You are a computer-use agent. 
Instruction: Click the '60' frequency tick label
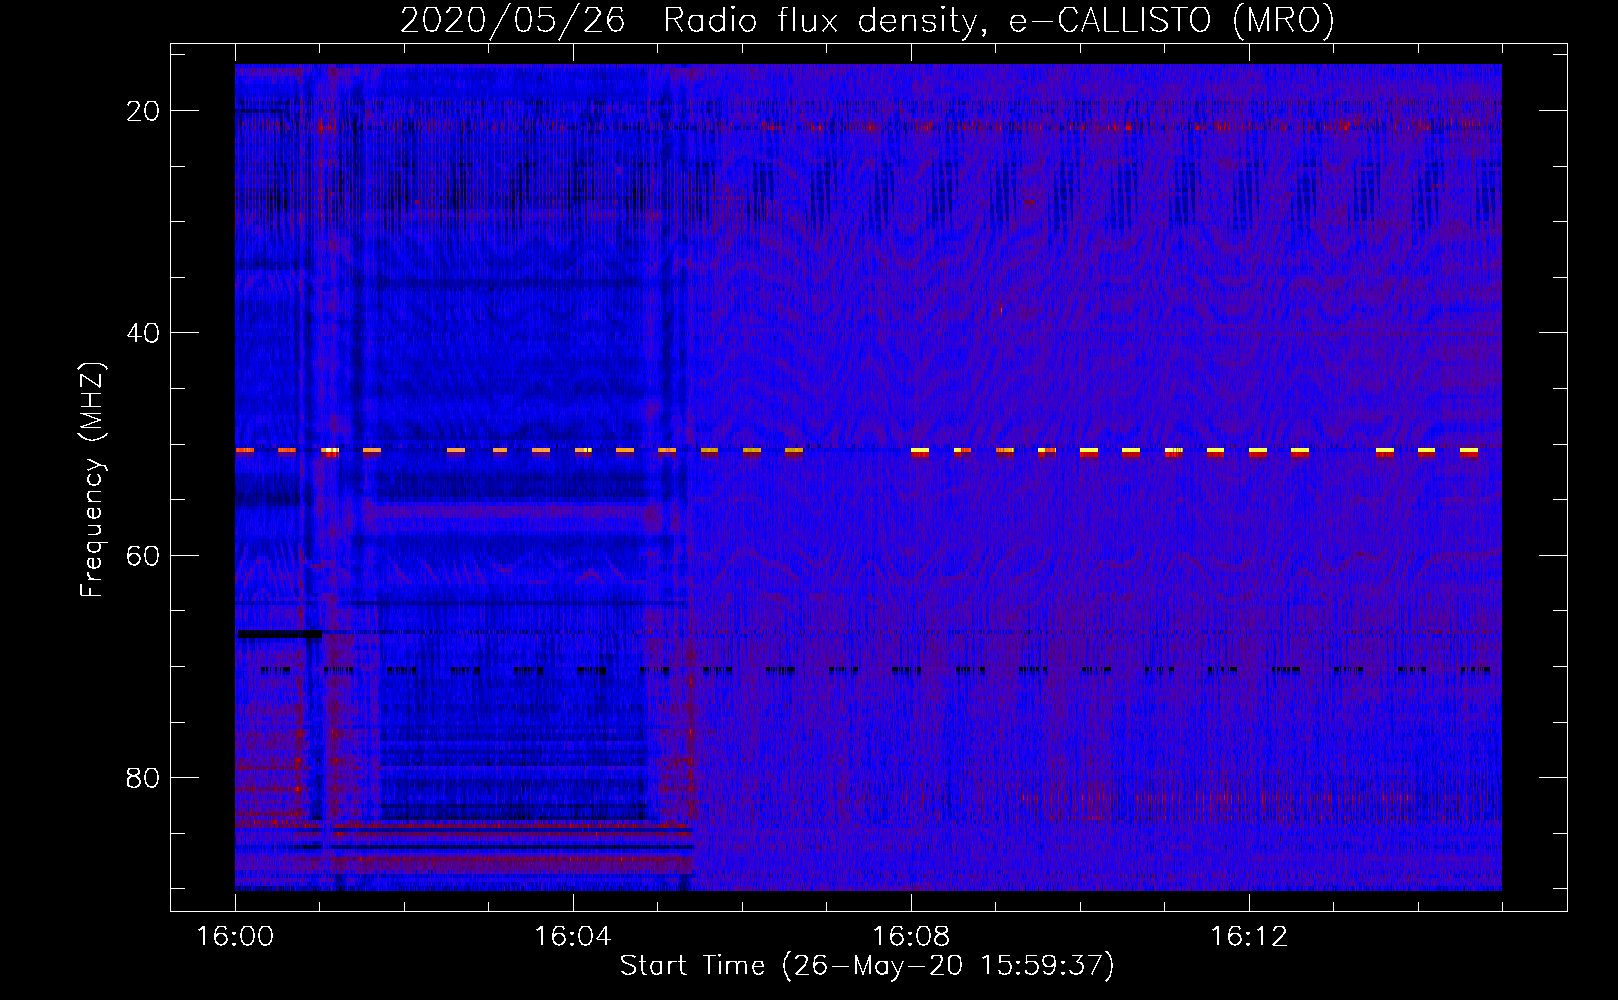(143, 556)
